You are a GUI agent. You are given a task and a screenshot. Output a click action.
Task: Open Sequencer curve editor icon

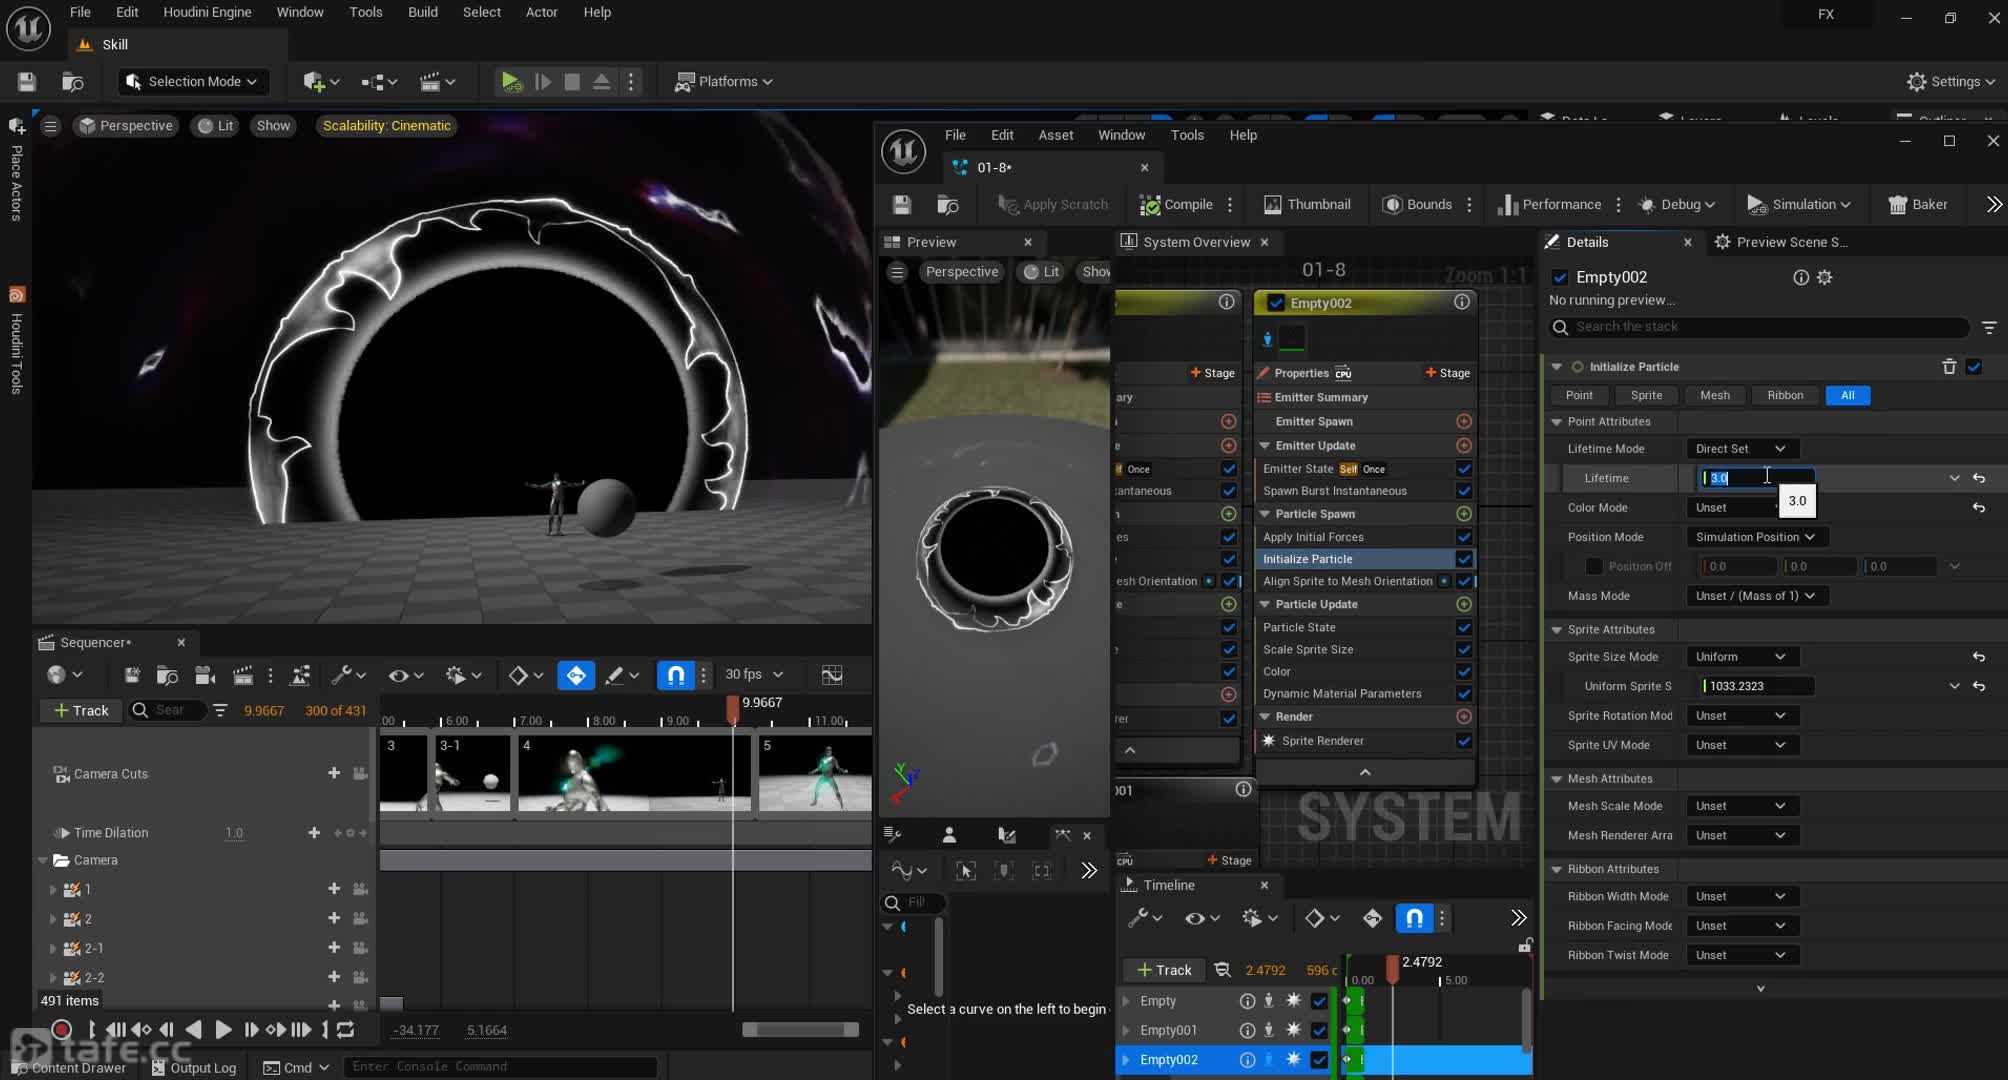(832, 675)
